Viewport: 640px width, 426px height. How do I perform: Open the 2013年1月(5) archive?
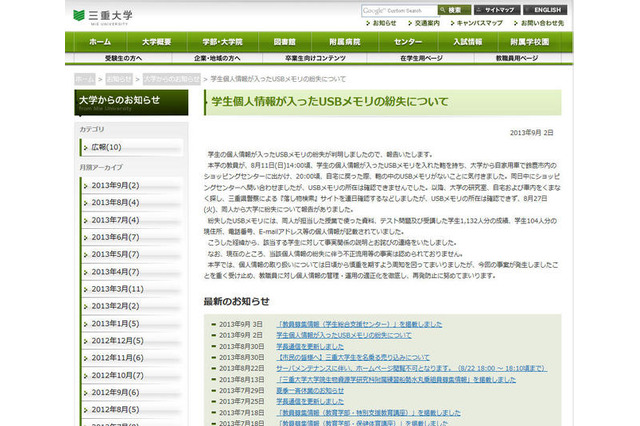[x=131, y=324]
